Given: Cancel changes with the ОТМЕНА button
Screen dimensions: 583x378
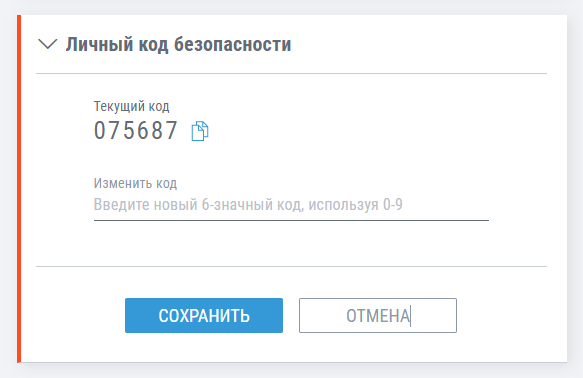Looking at the screenshot, I should pyautogui.click(x=378, y=315).
